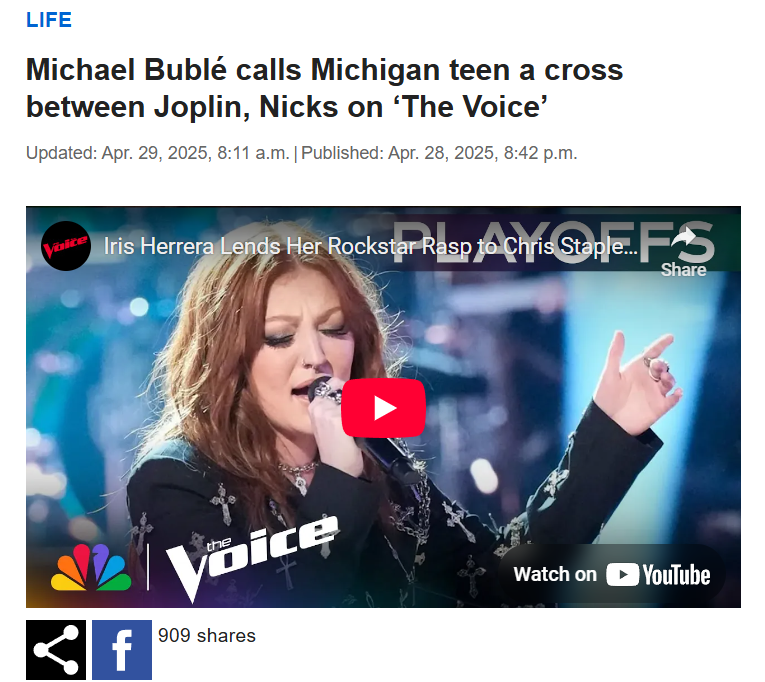765x682 pixels.
Task: Click the singer's face in video thumbnail
Action: point(302,341)
